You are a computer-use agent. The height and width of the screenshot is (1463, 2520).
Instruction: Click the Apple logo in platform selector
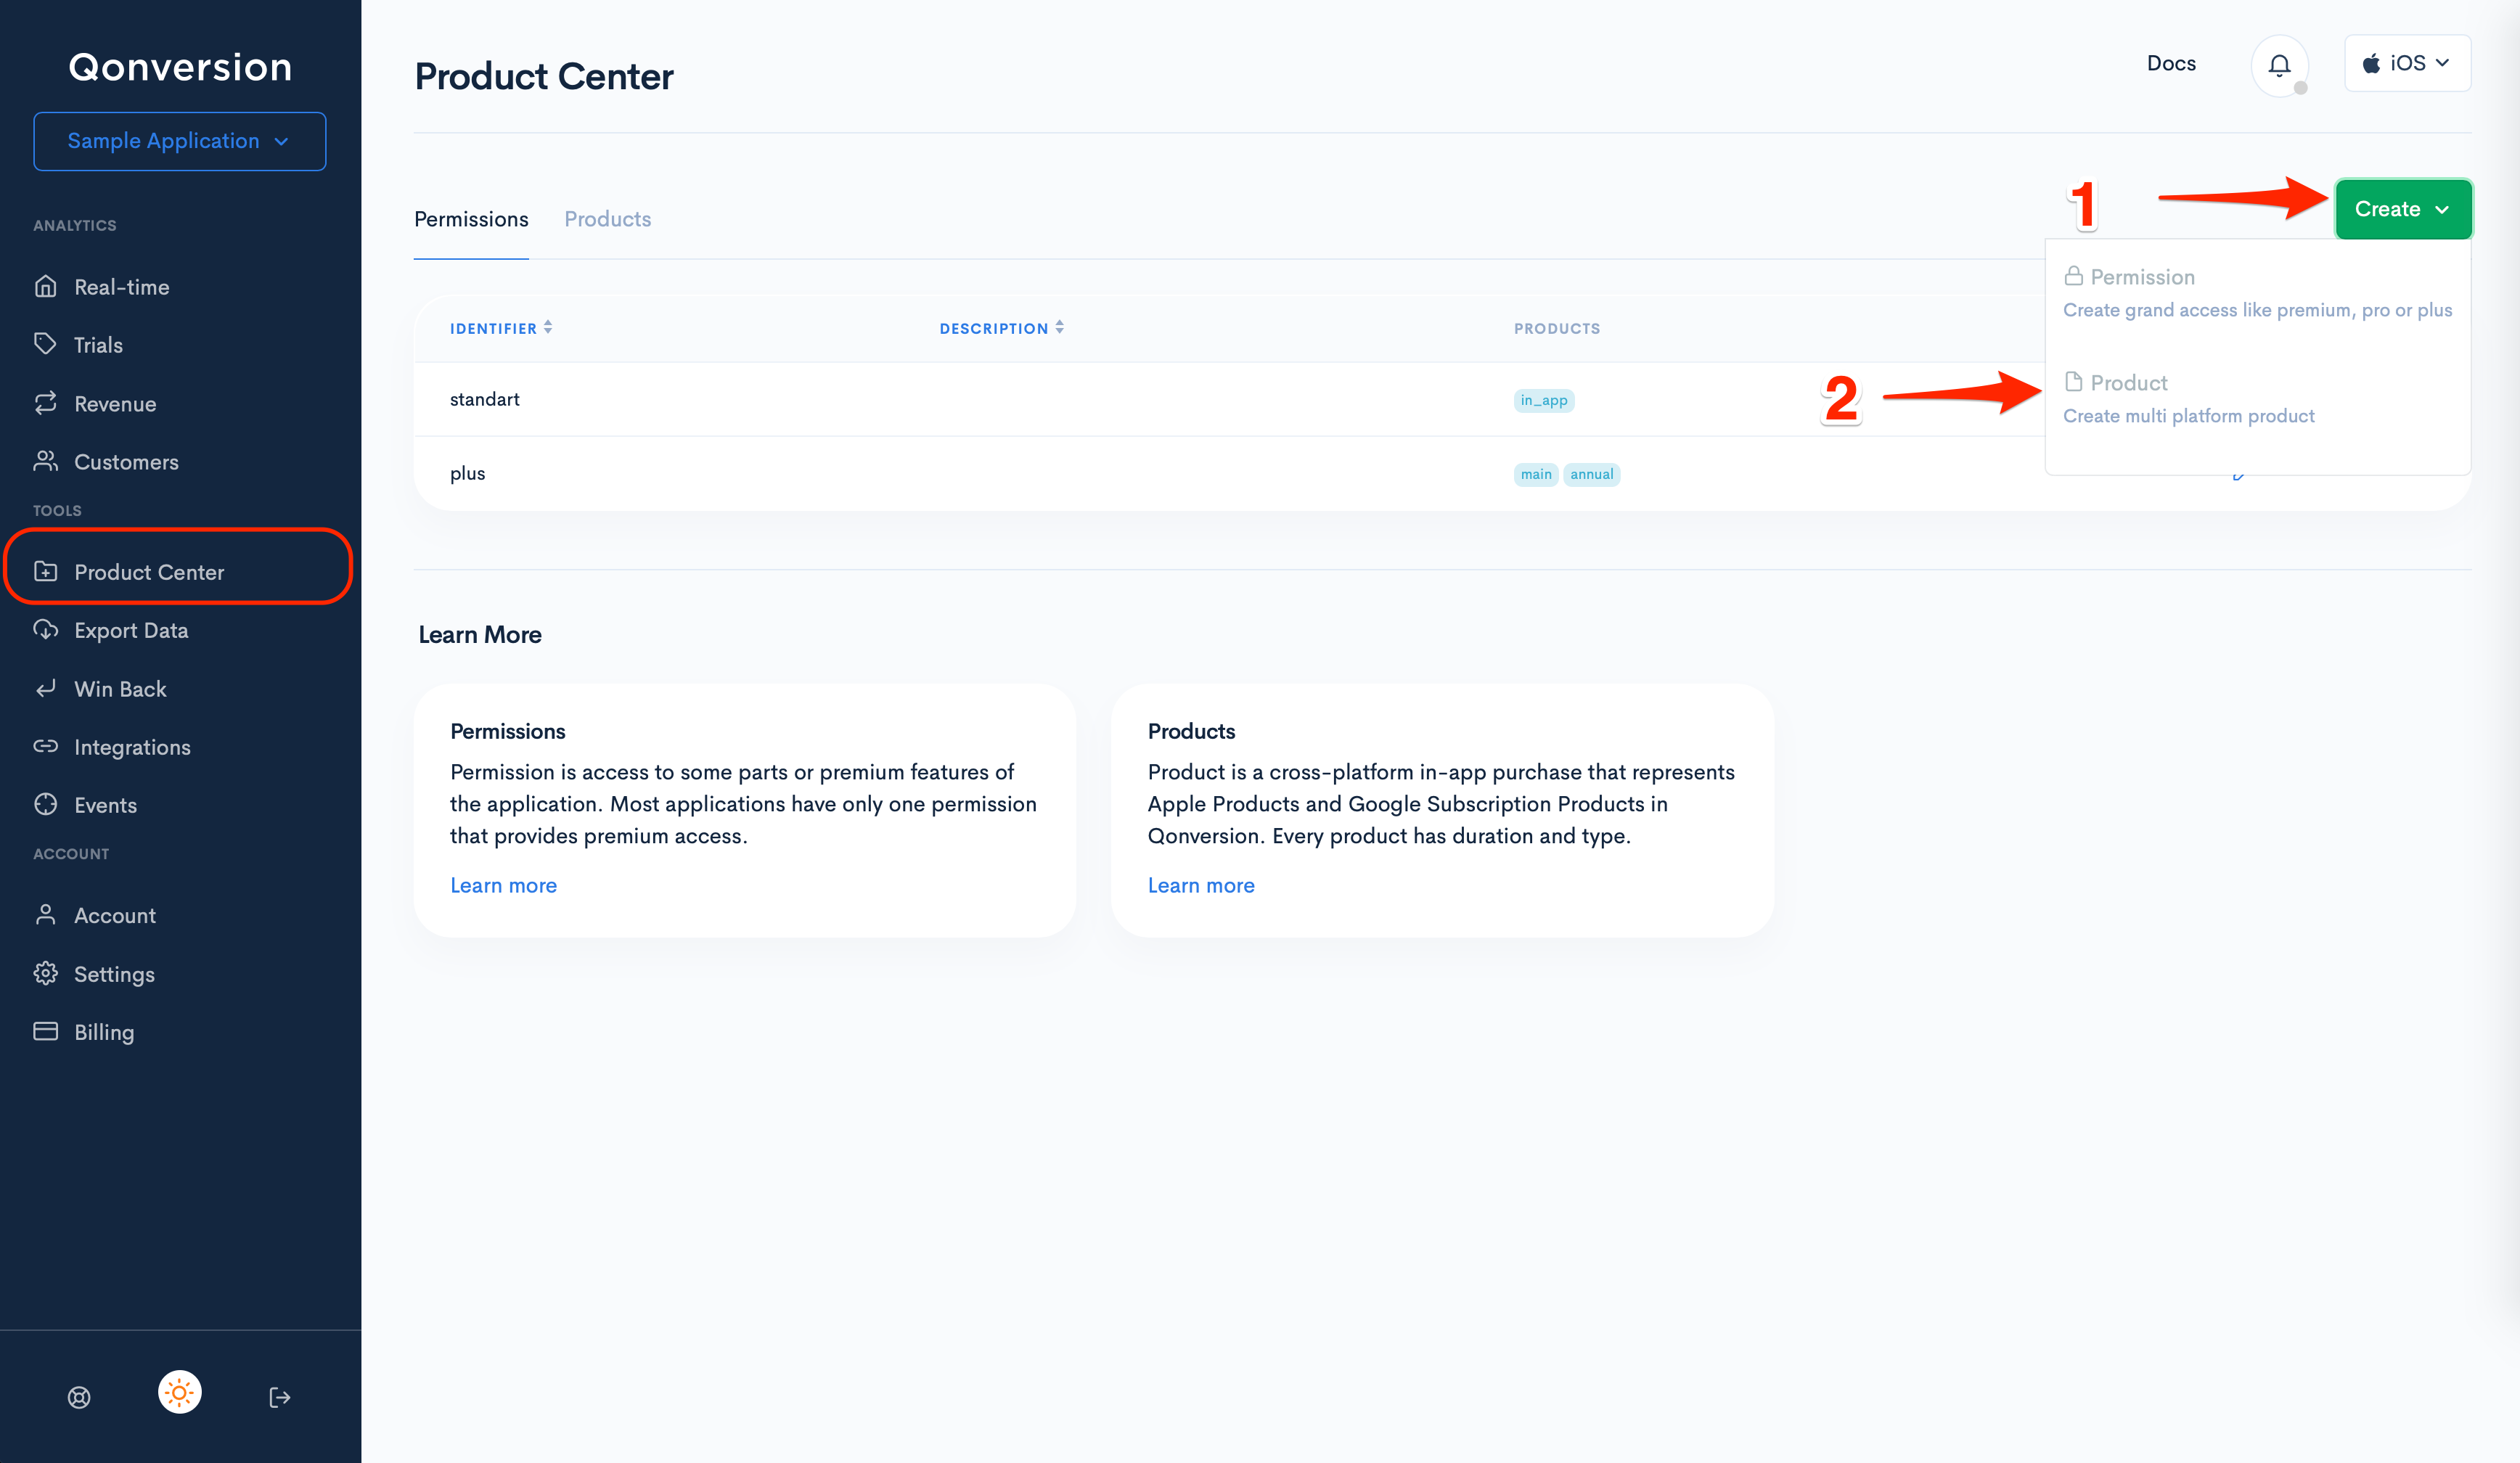point(2371,63)
